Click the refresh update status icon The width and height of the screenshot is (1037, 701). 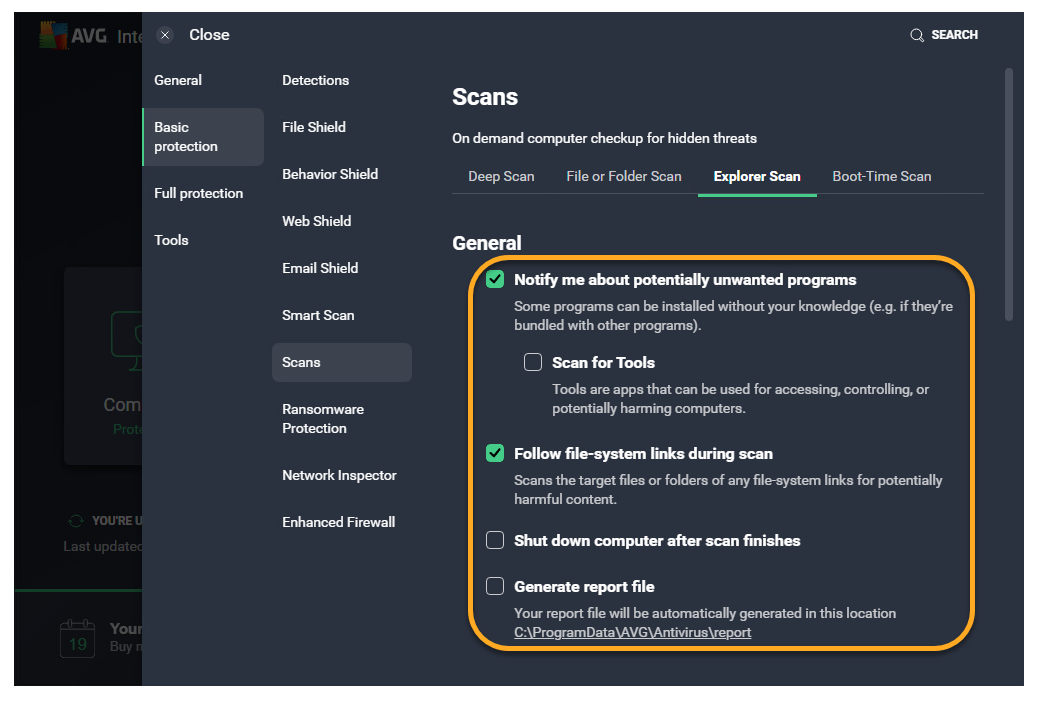pyautogui.click(x=75, y=521)
